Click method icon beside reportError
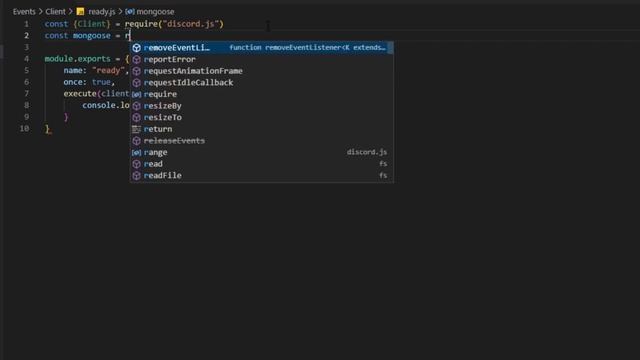 [x=137, y=59]
